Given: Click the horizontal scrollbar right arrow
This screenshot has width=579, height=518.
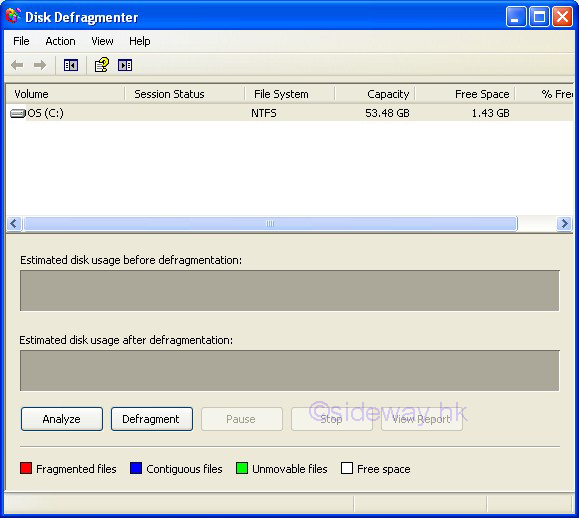Looking at the screenshot, I should coord(564,223).
